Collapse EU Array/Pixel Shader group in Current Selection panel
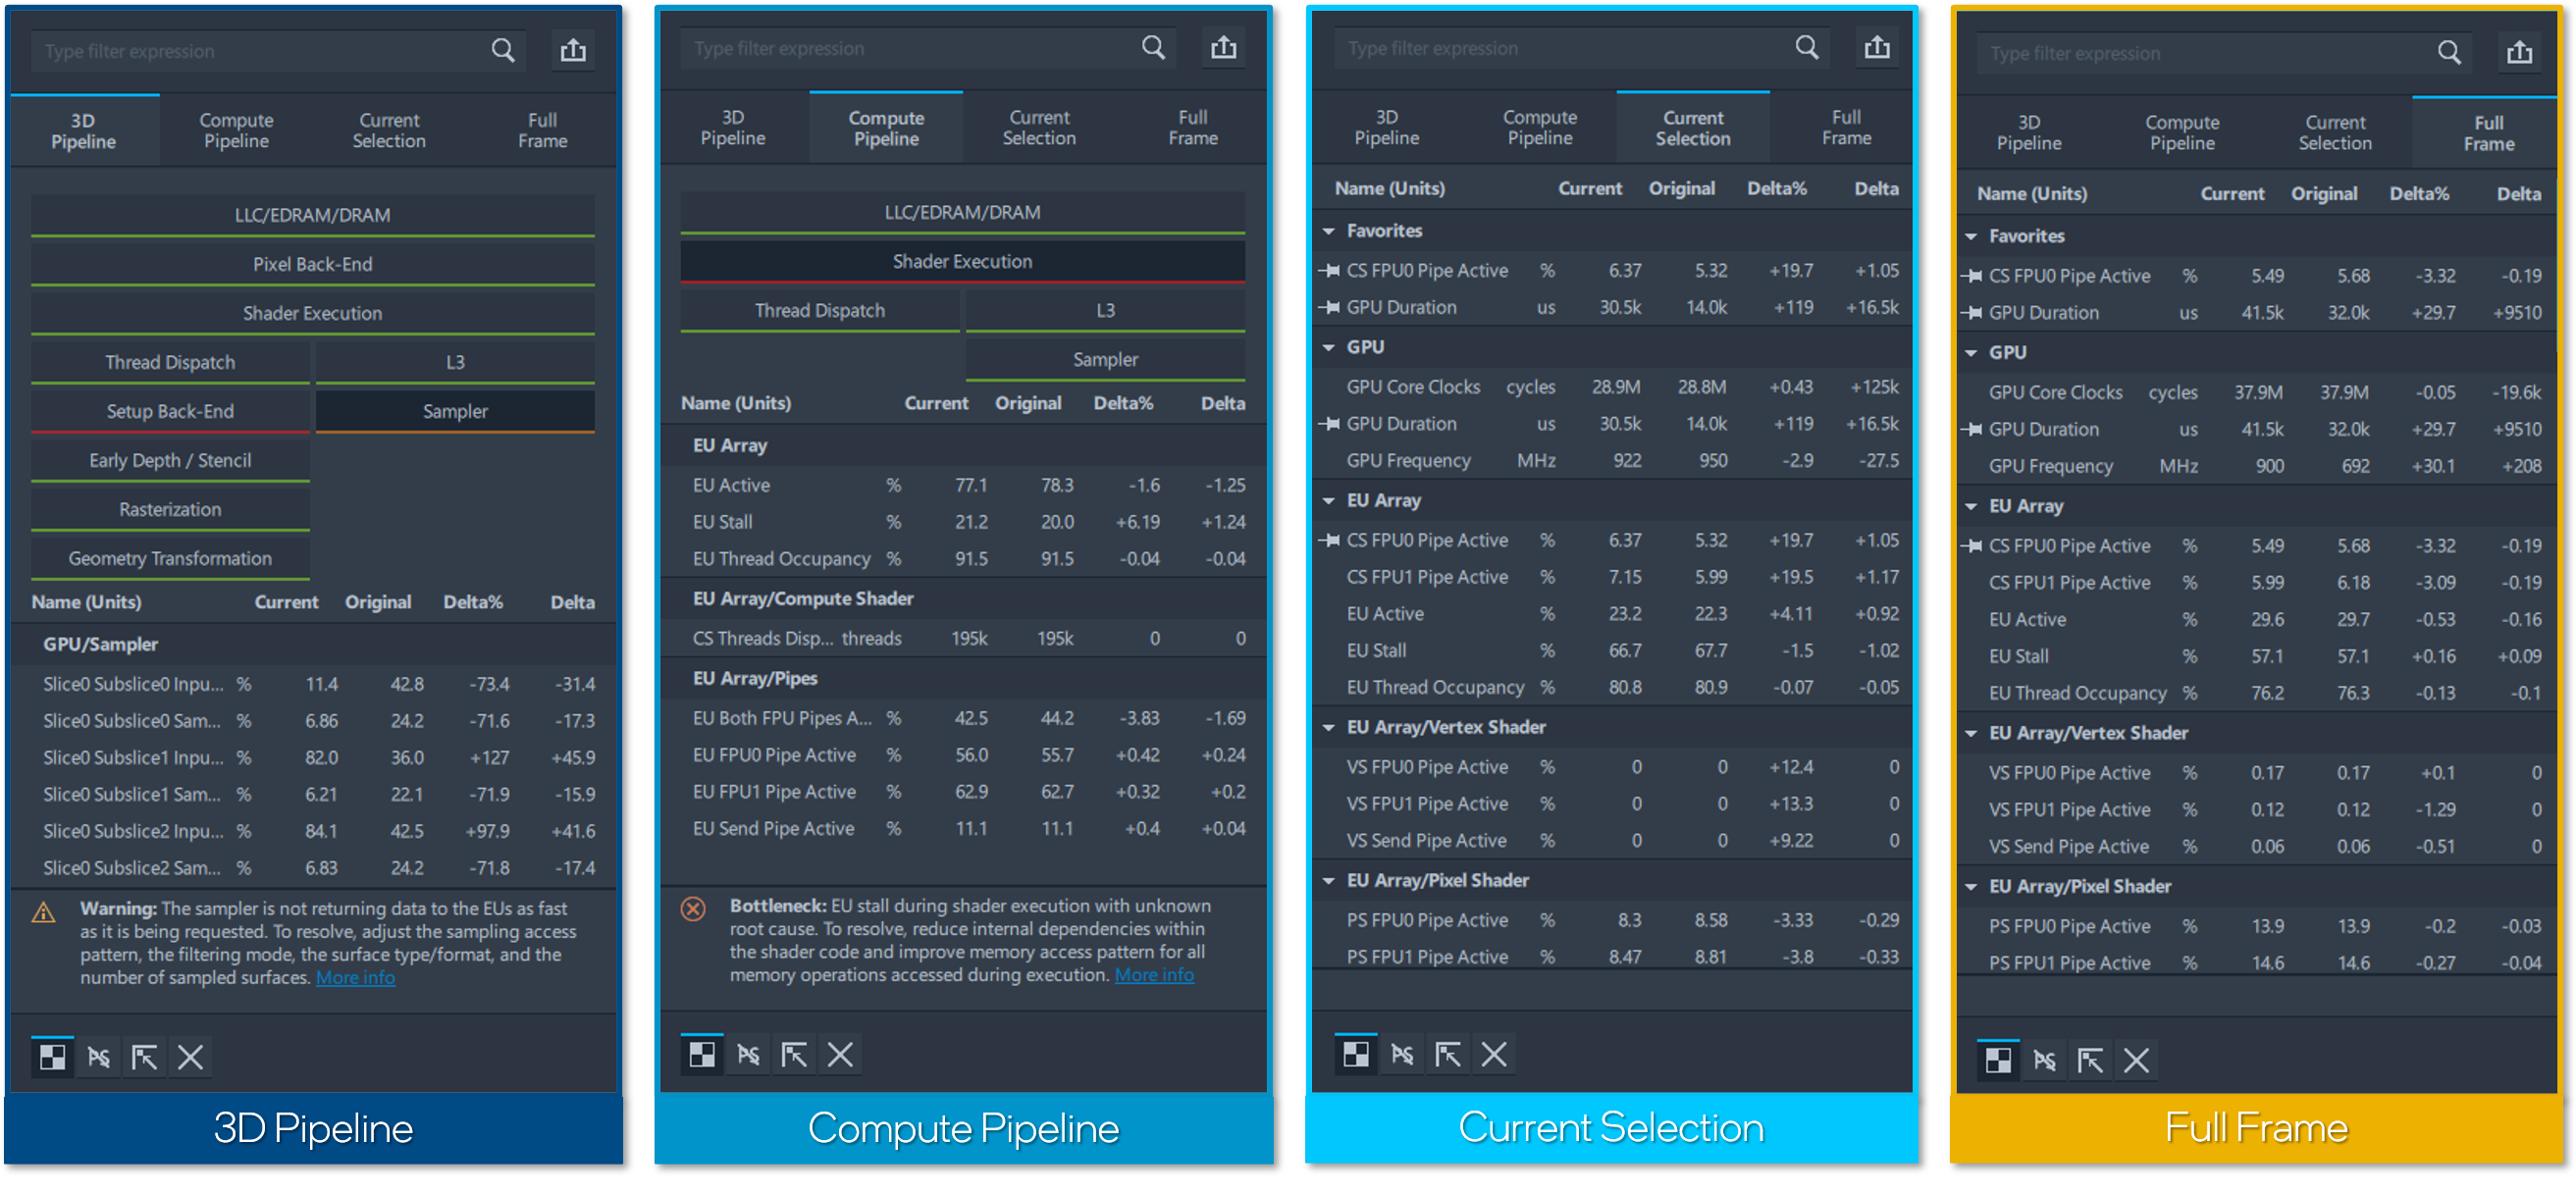 click(x=1329, y=881)
